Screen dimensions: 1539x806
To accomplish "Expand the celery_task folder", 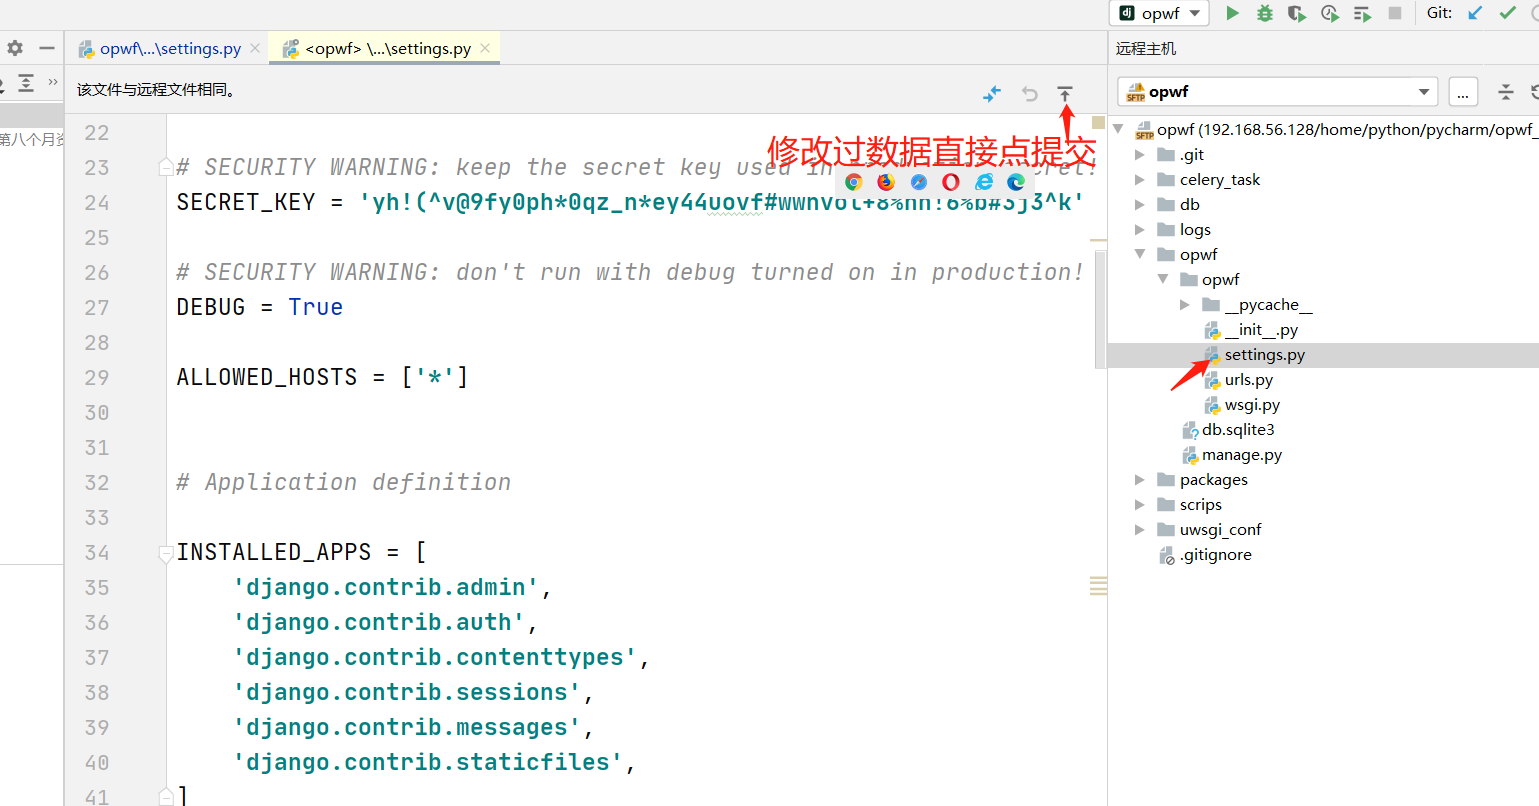I will (1140, 179).
